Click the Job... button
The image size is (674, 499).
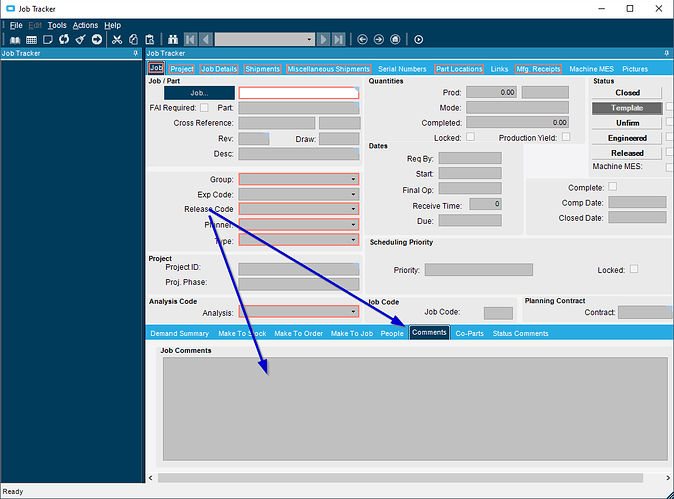click(x=199, y=93)
